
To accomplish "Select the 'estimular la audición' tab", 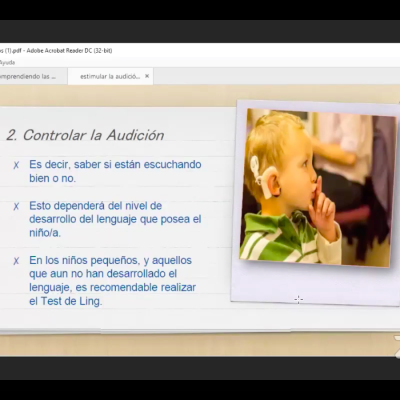I will (x=110, y=76).
